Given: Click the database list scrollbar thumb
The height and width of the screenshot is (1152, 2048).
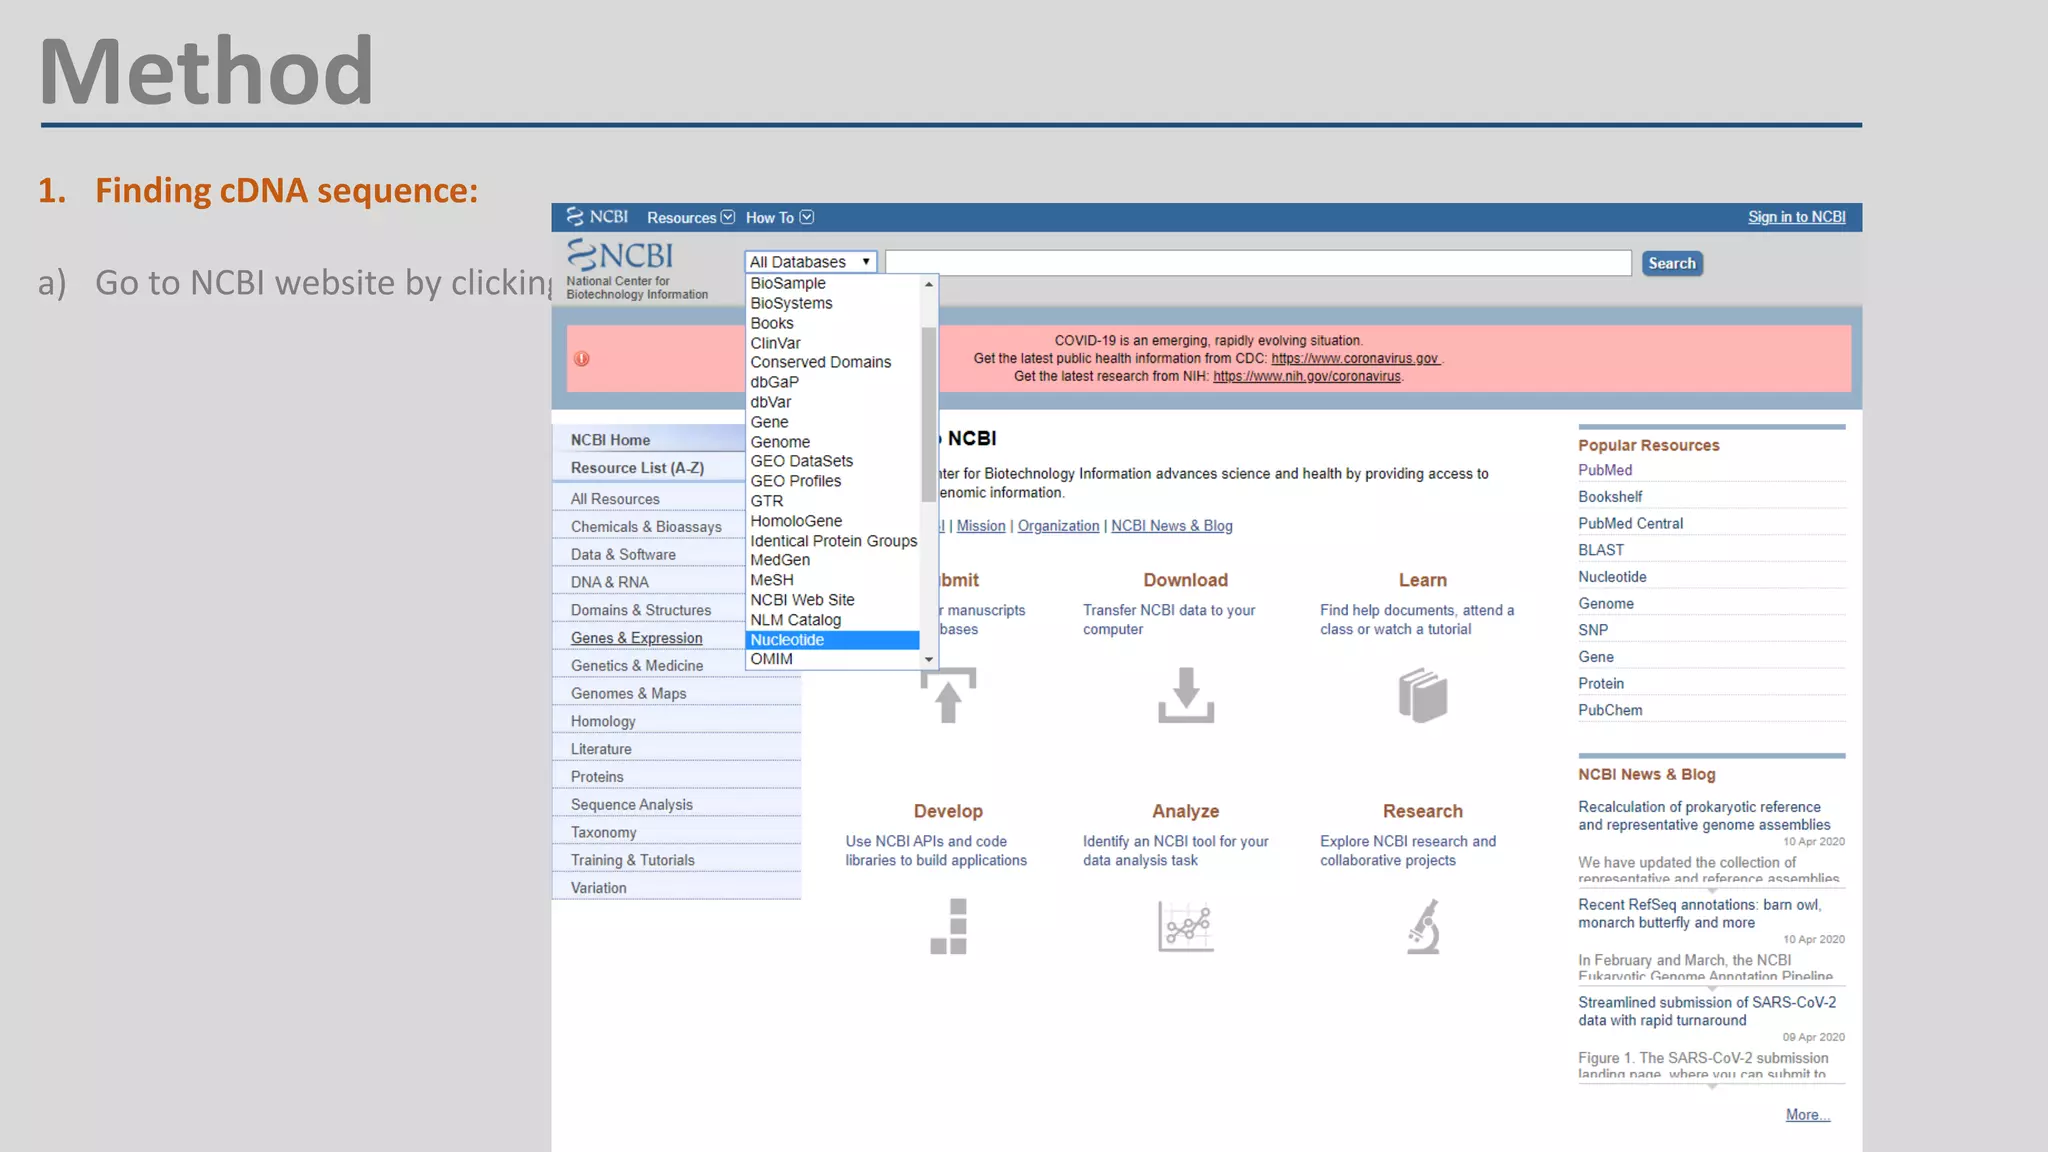Looking at the screenshot, I should click(929, 414).
